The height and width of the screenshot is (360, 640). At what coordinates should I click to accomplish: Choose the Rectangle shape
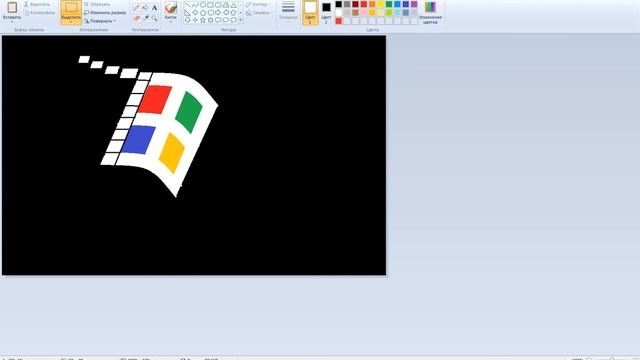(210, 5)
